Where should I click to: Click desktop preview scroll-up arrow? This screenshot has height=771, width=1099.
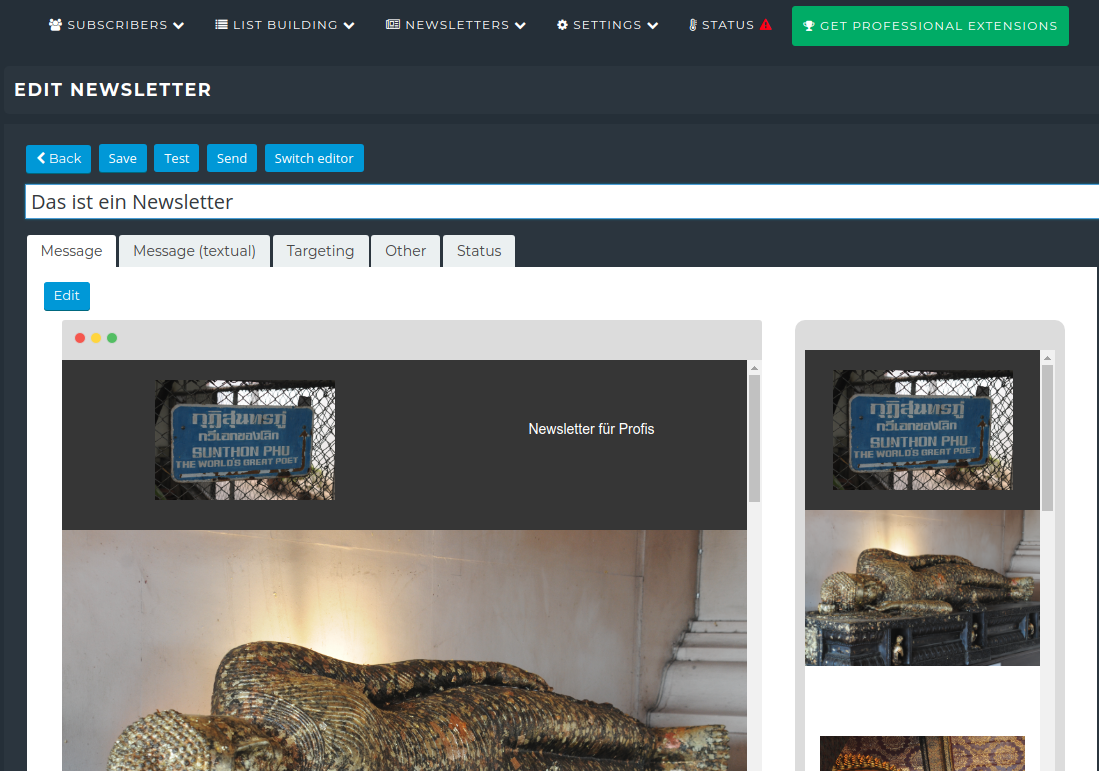tap(754, 367)
